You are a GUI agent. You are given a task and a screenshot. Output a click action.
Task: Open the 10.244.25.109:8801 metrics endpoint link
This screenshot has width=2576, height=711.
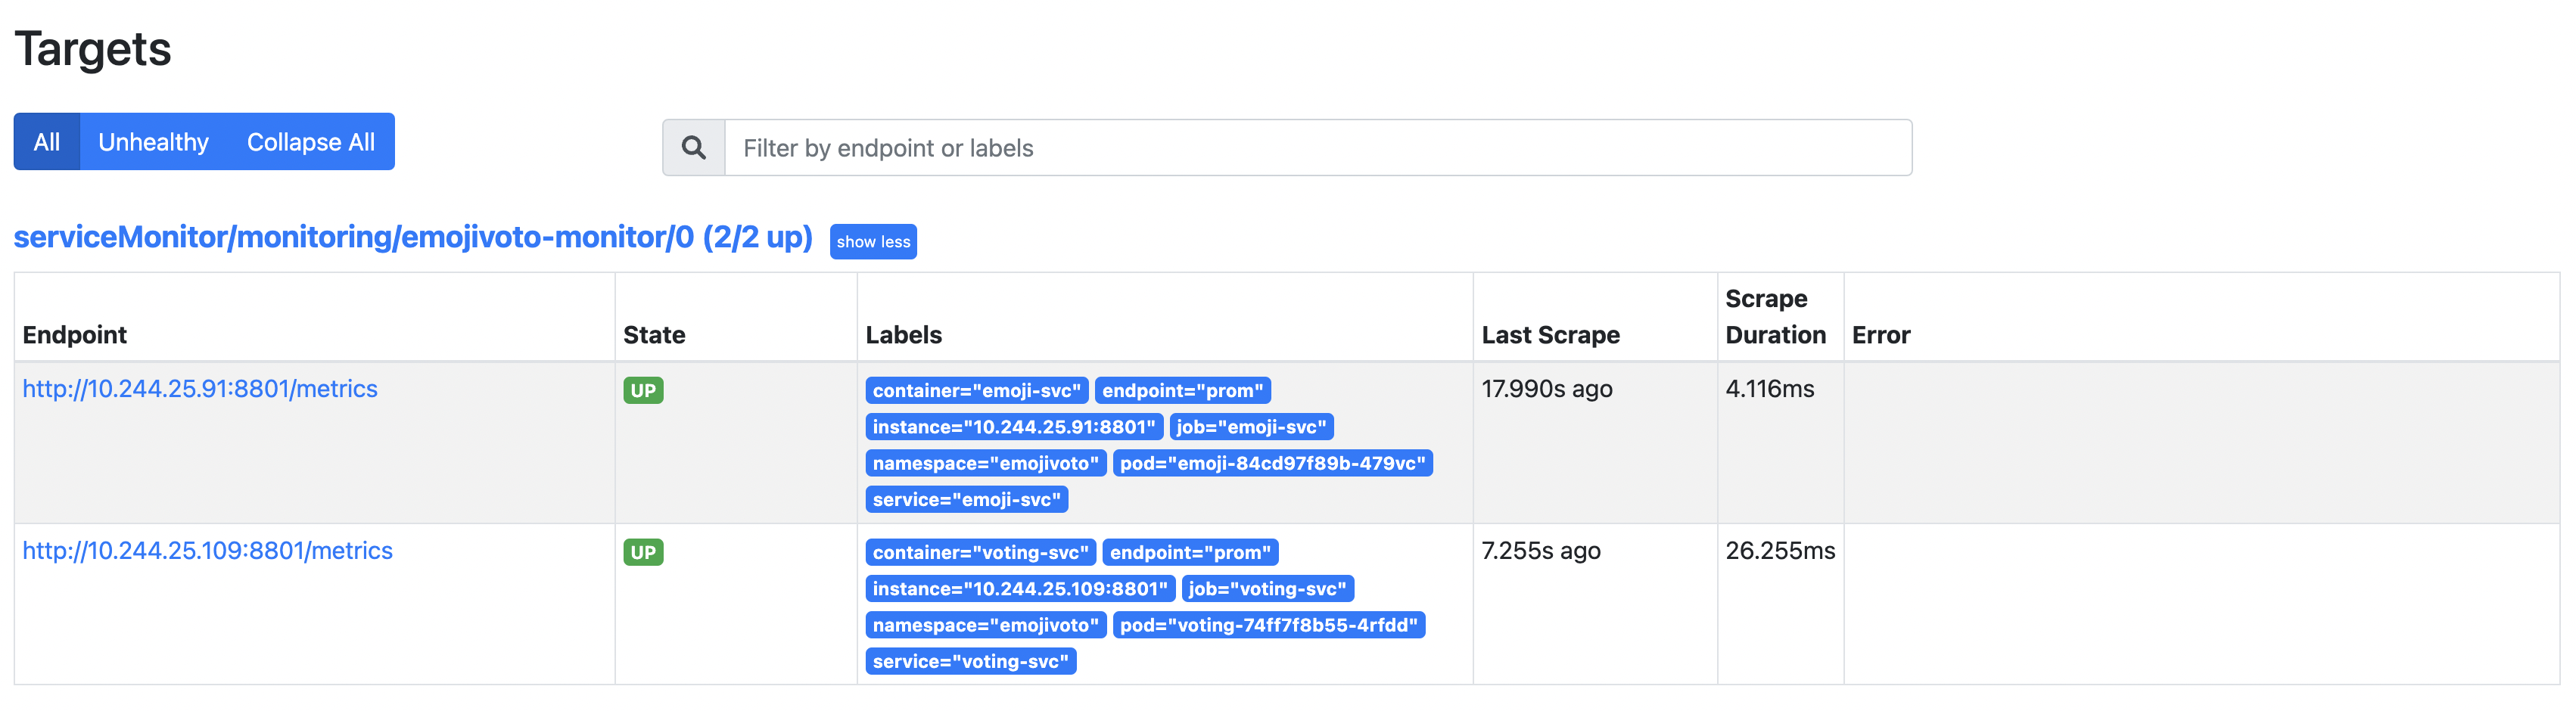click(207, 551)
